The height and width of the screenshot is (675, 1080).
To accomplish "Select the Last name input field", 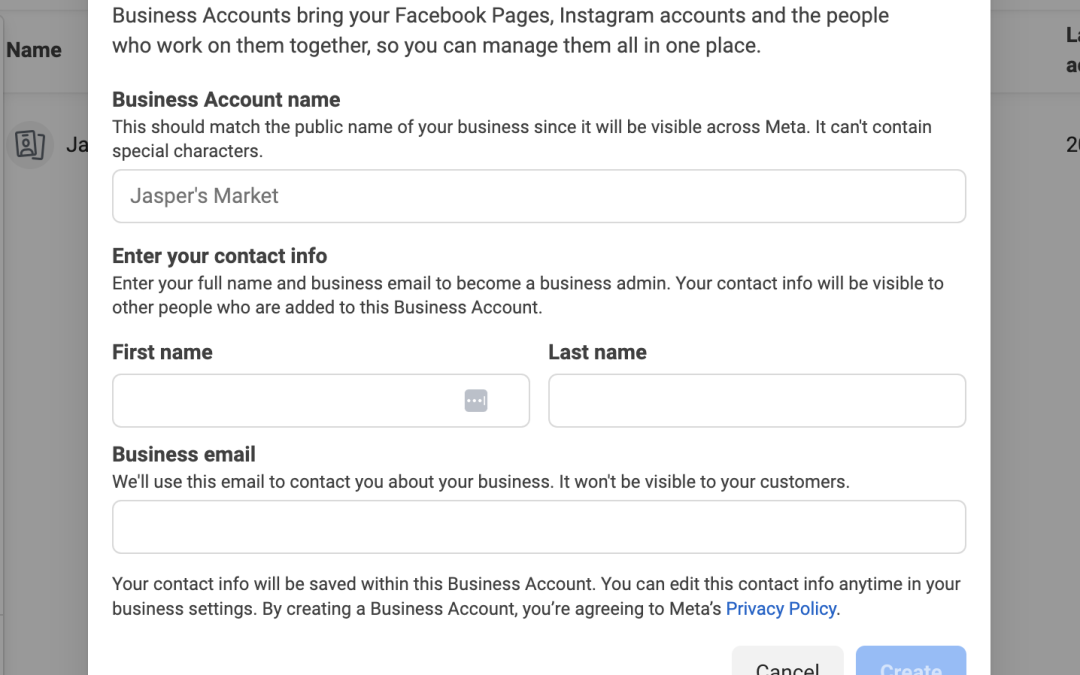I will pyautogui.click(x=756, y=401).
